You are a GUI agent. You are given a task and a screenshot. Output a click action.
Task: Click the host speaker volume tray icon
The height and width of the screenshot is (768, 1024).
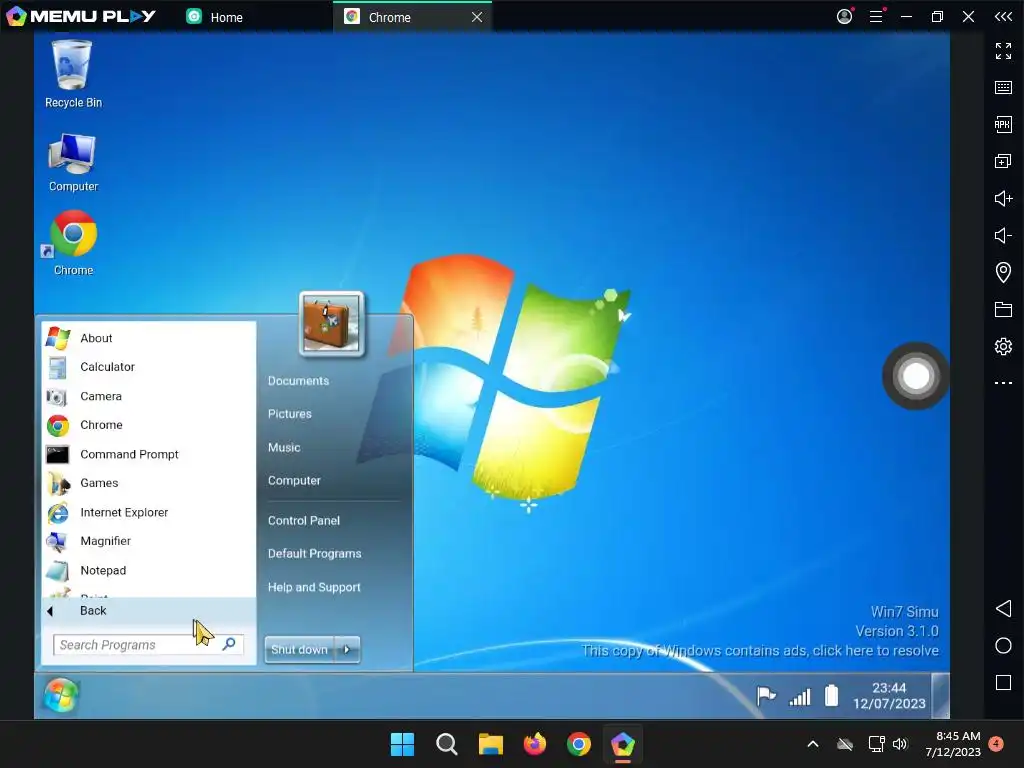pyautogui.click(x=901, y=744)
